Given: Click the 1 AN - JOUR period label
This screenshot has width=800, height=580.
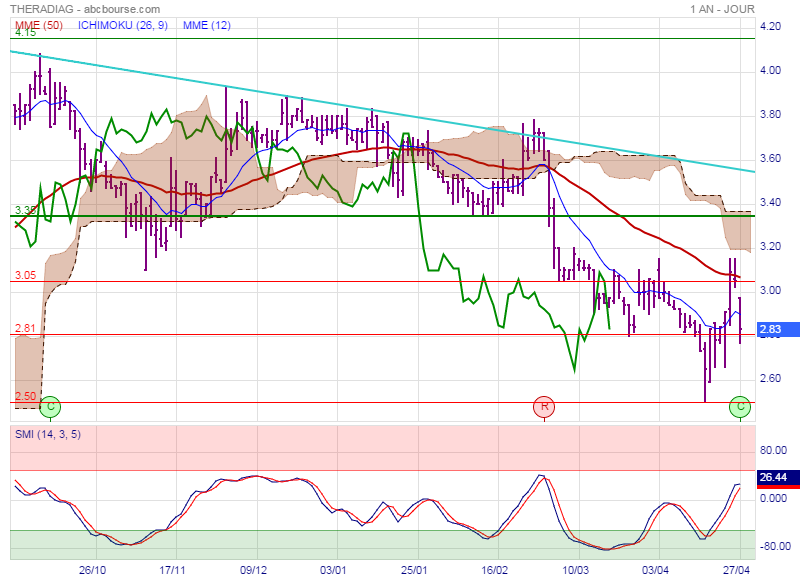Looking at the screenshot, I should [x=722, y=9].
